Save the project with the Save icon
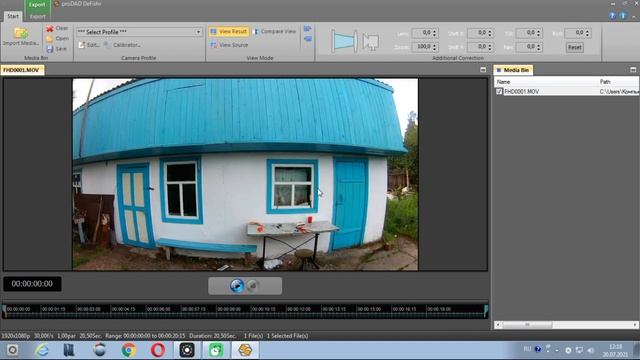The width and height of the screenshot is (640, 360). click(x=50, y=49)
